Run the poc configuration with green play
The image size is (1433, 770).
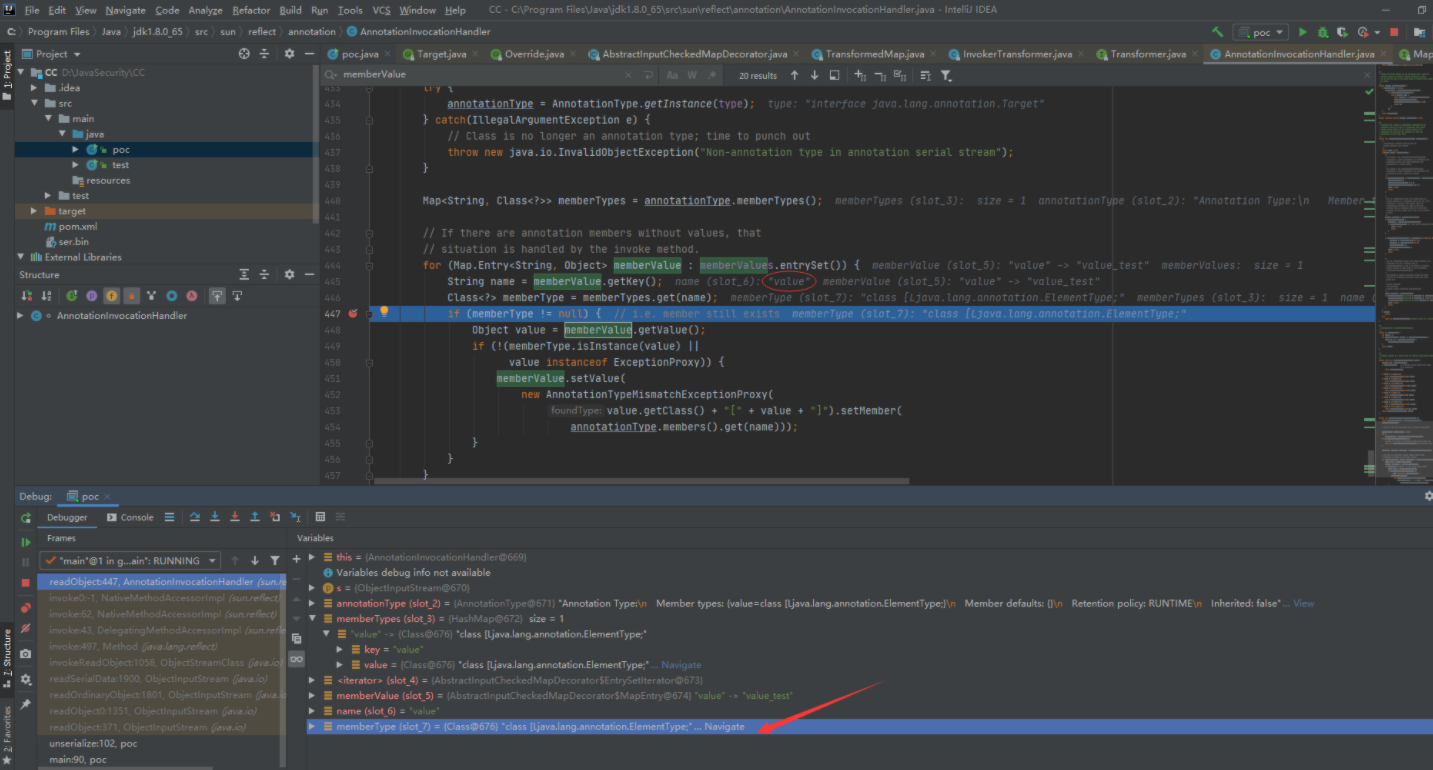tap(1302, 32)
